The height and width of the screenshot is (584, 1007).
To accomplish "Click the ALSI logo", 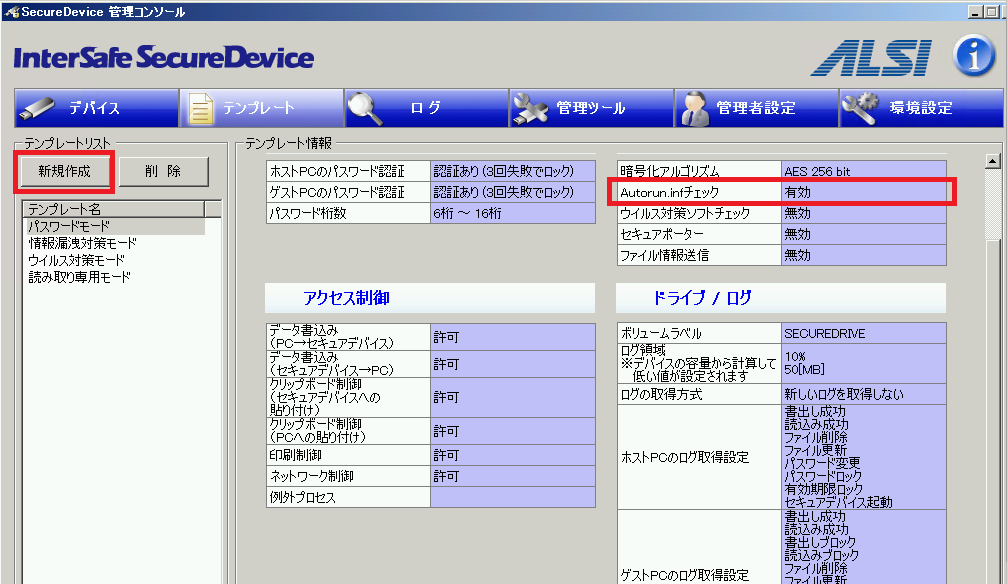I will (x=871, y=58).
